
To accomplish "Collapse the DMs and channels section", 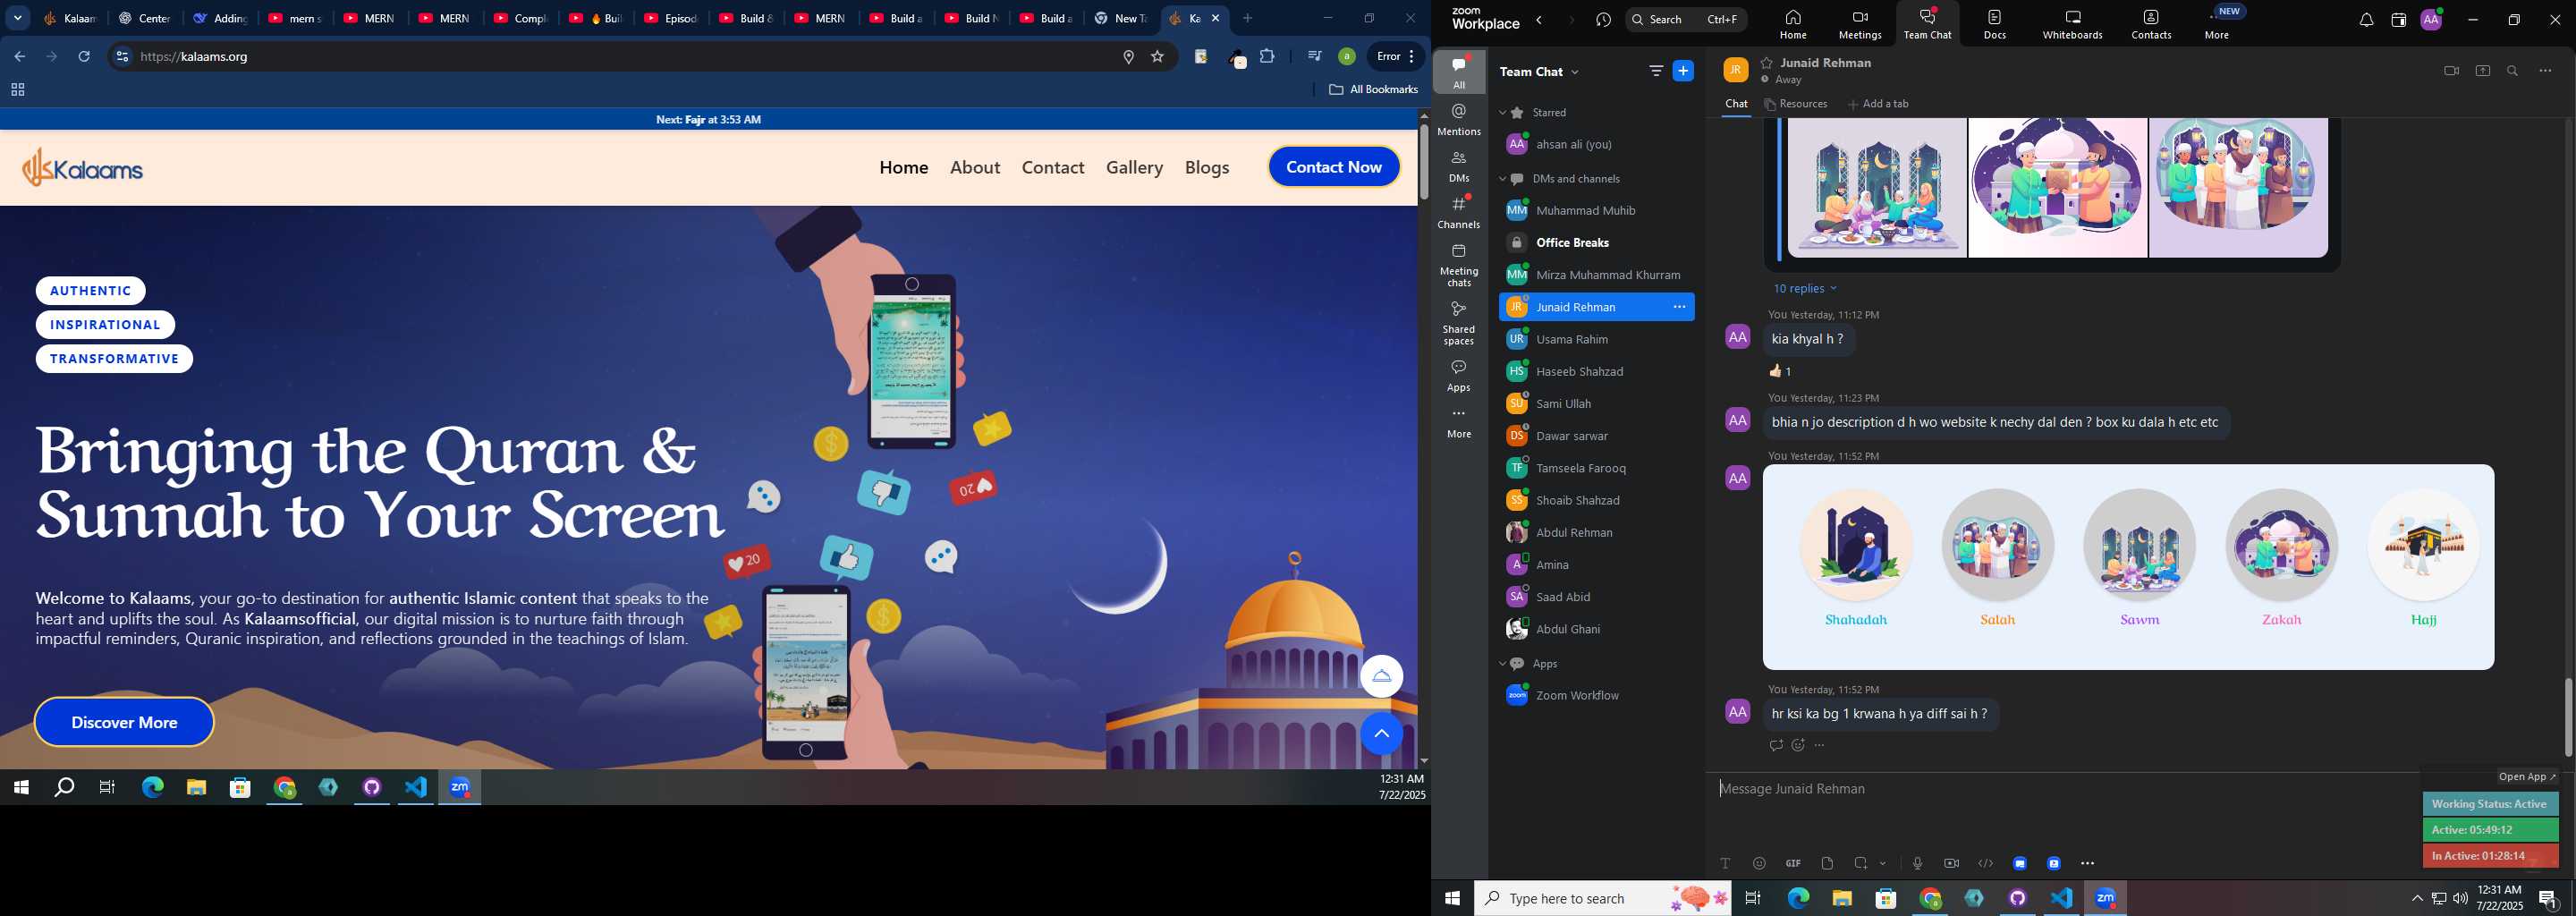I will point(1502,179).
